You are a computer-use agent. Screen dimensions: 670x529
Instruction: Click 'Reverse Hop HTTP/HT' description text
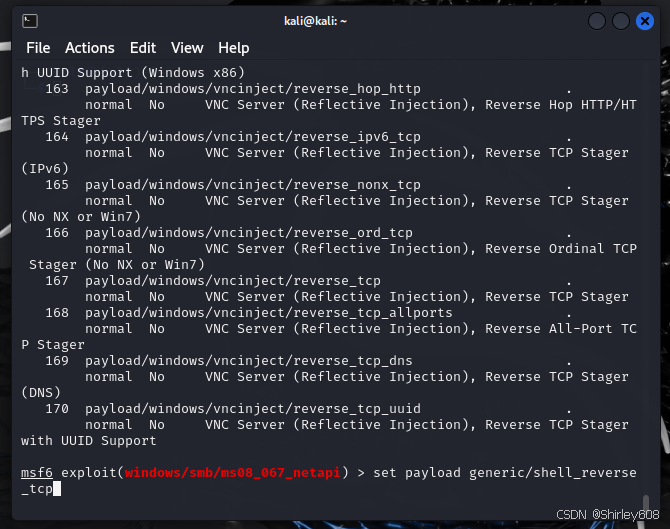[561, 105]
